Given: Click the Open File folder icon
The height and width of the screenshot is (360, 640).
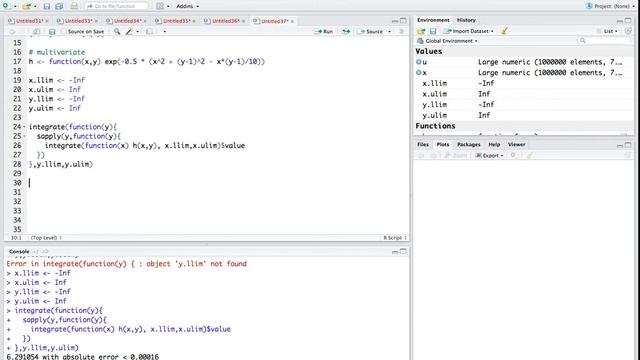Looking at the screenshot, I should click(x=27, y=6).
